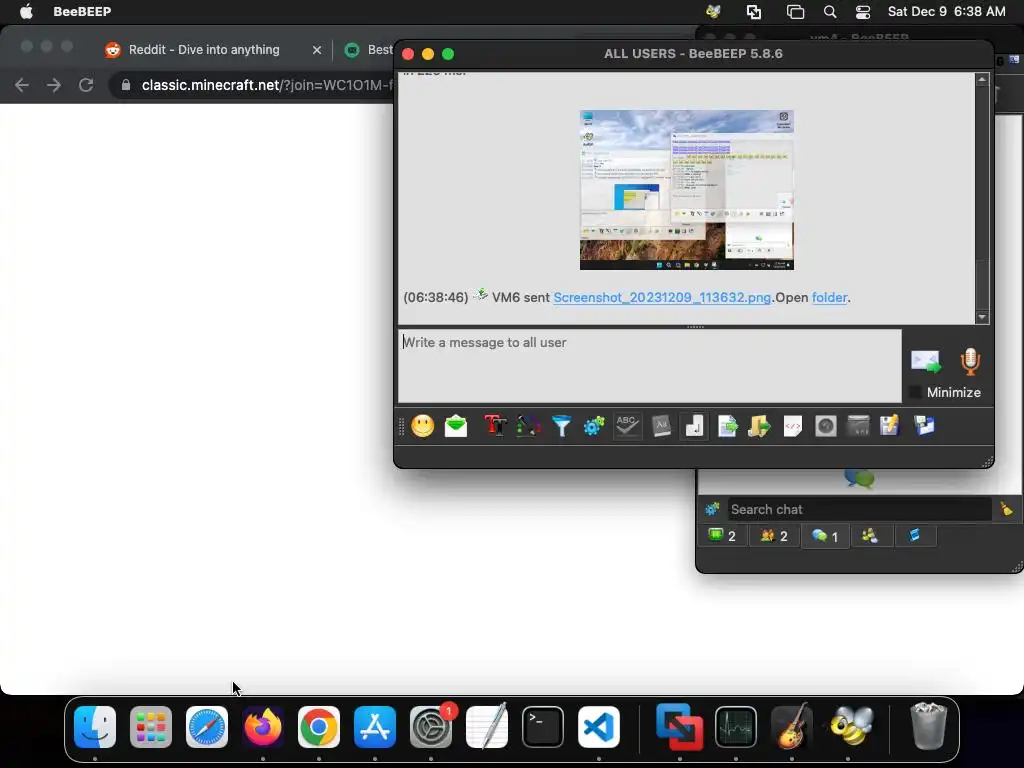Open System Settings with badge in Dock
This screenshot has height=768, width=1024.
[431, 727]
